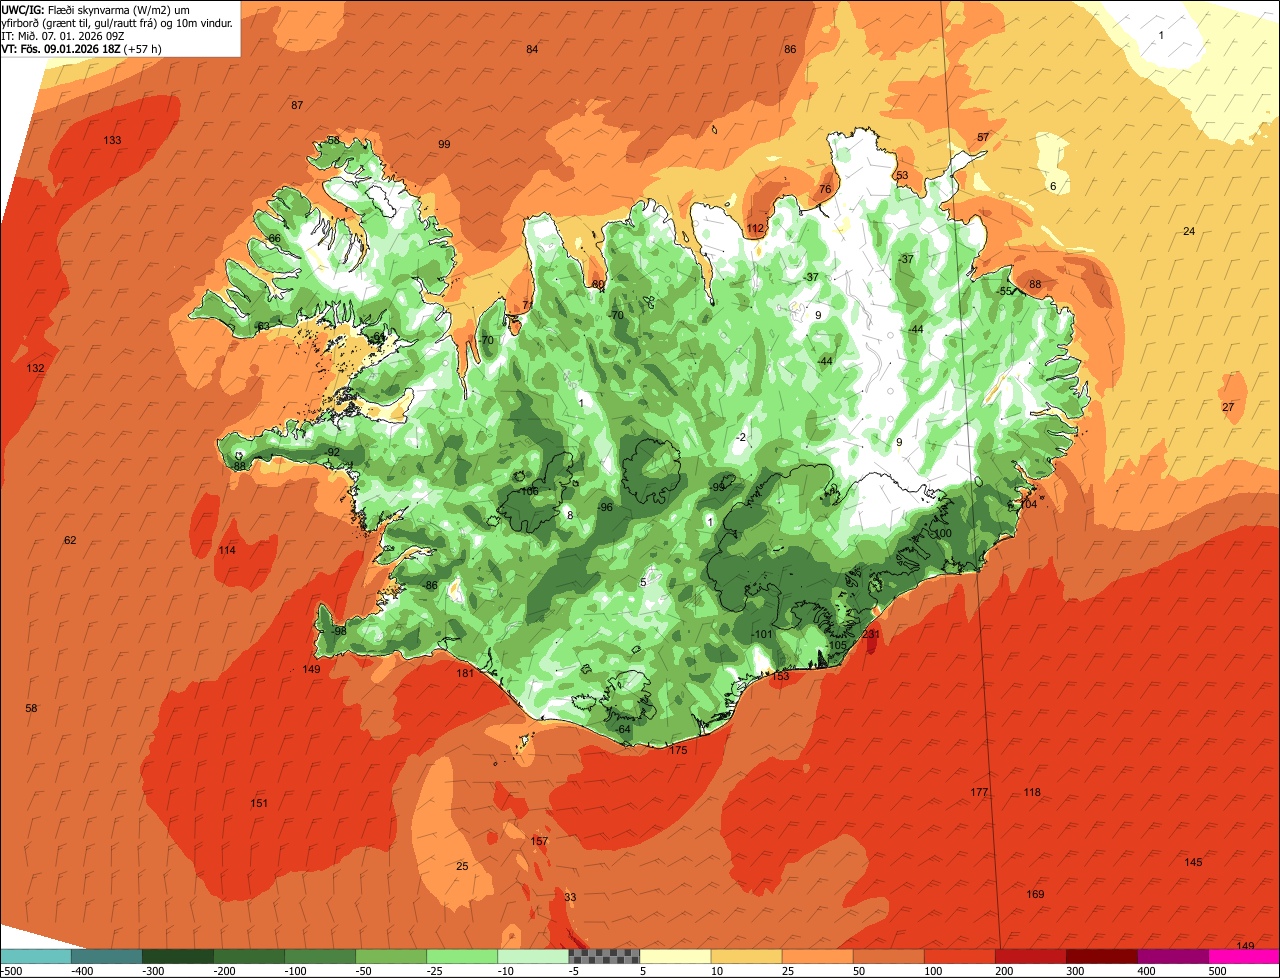Click the magenta legend swatch above 500
The image size is (1280, 978).
pos(1244,956)
